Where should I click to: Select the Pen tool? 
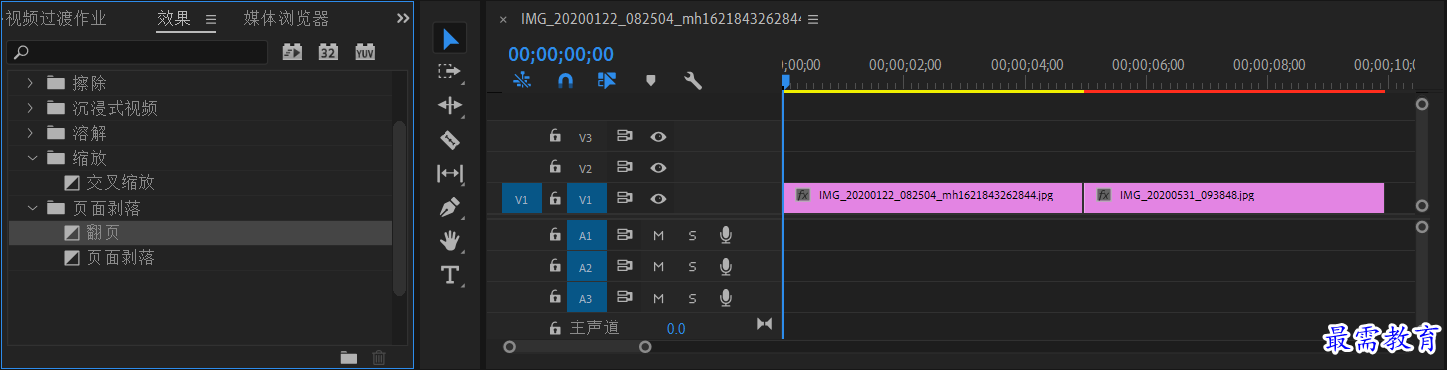click(450, 207)
